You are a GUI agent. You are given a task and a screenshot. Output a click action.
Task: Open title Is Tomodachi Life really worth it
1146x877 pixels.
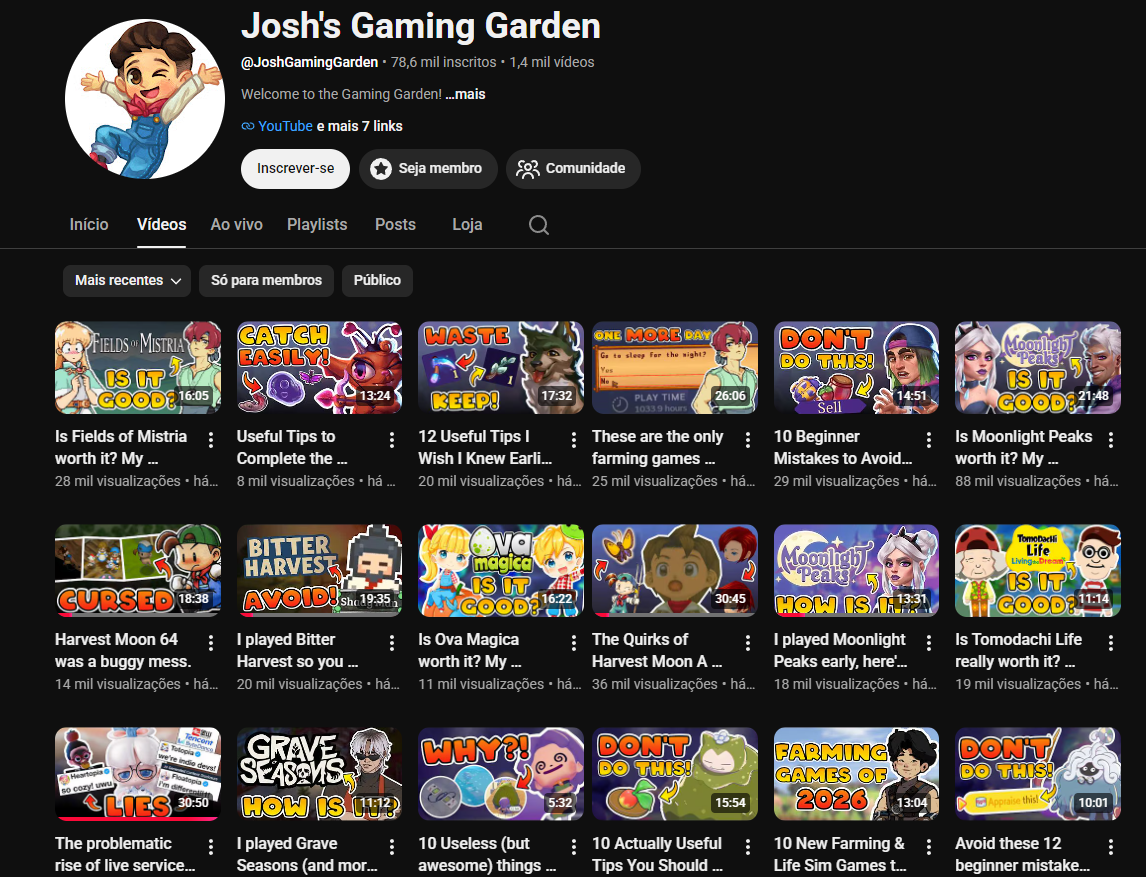(x=1019, y=650)
